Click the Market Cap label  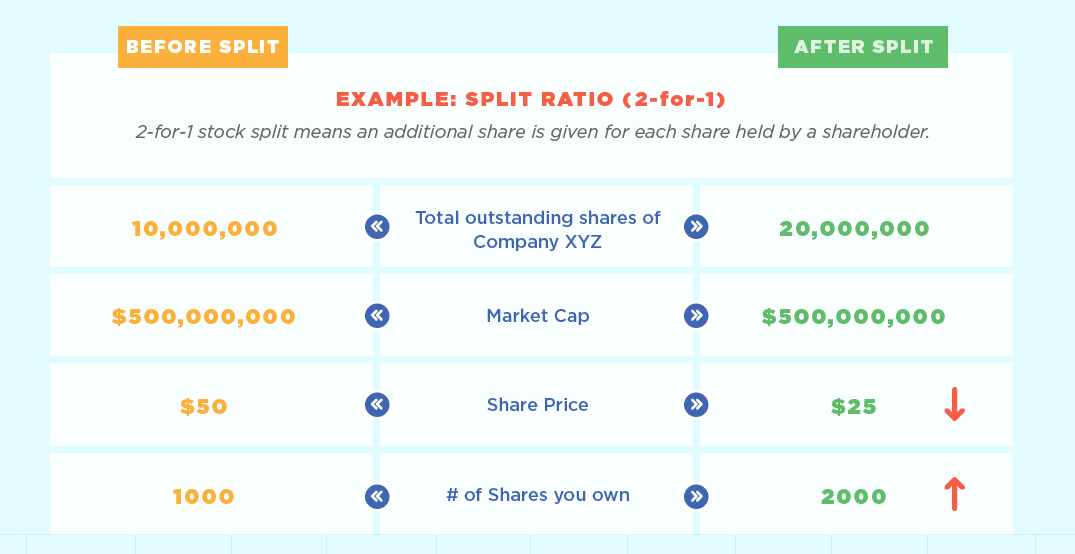(x=538, y=315)
